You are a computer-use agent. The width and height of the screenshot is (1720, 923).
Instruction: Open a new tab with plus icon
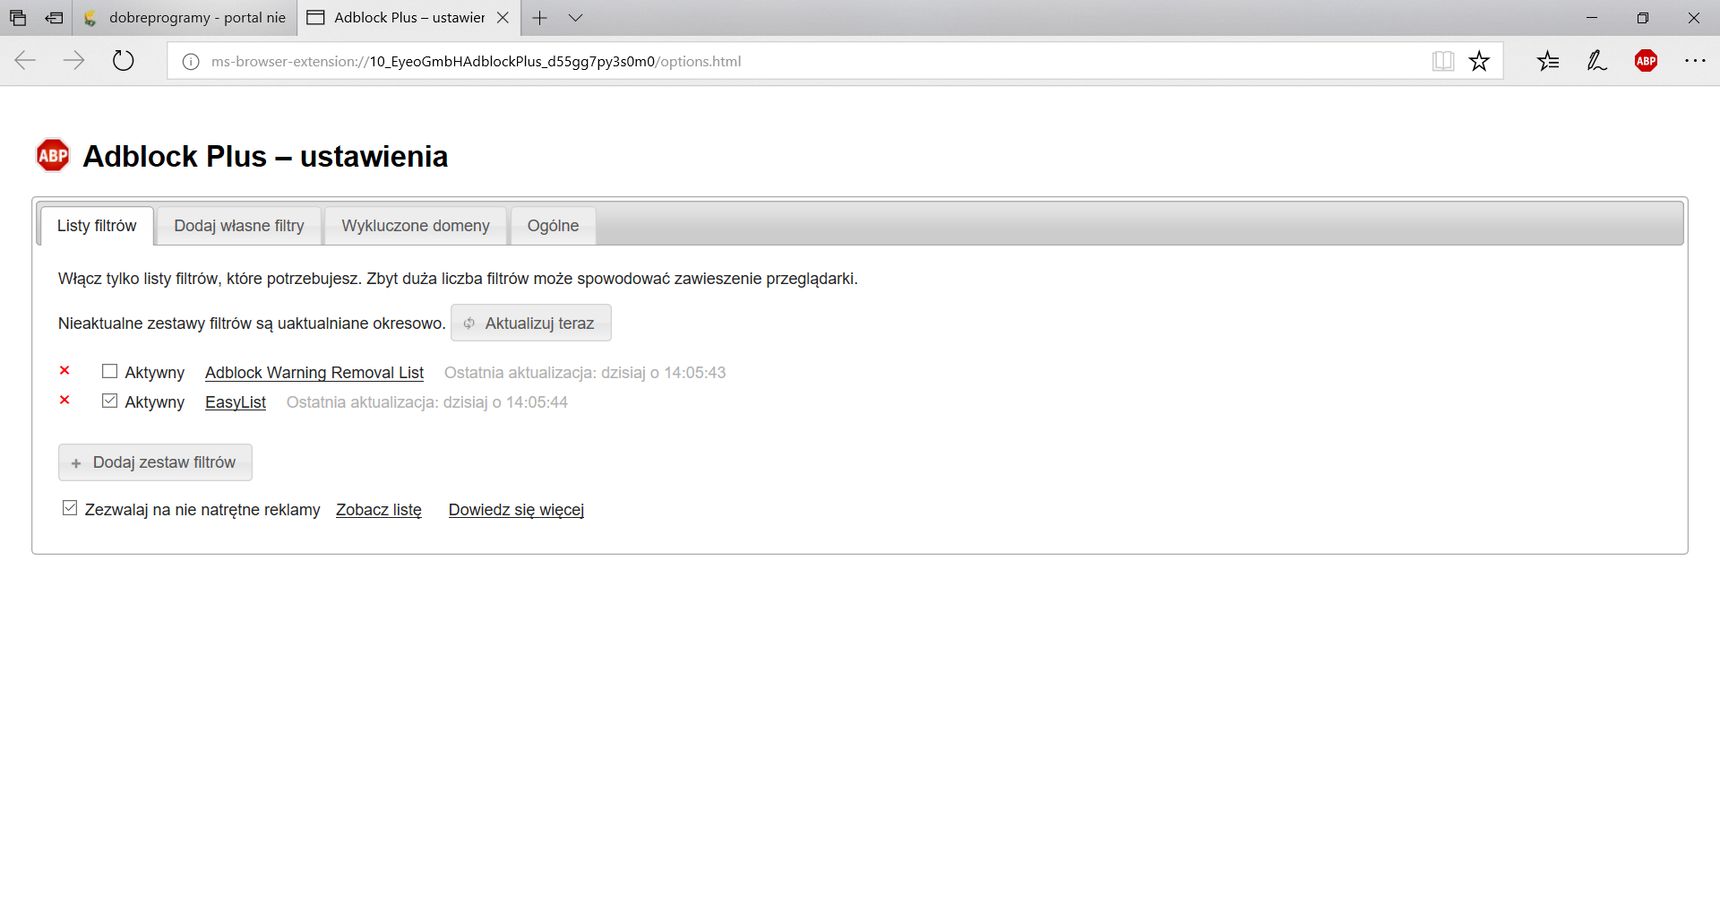point(540,18)
